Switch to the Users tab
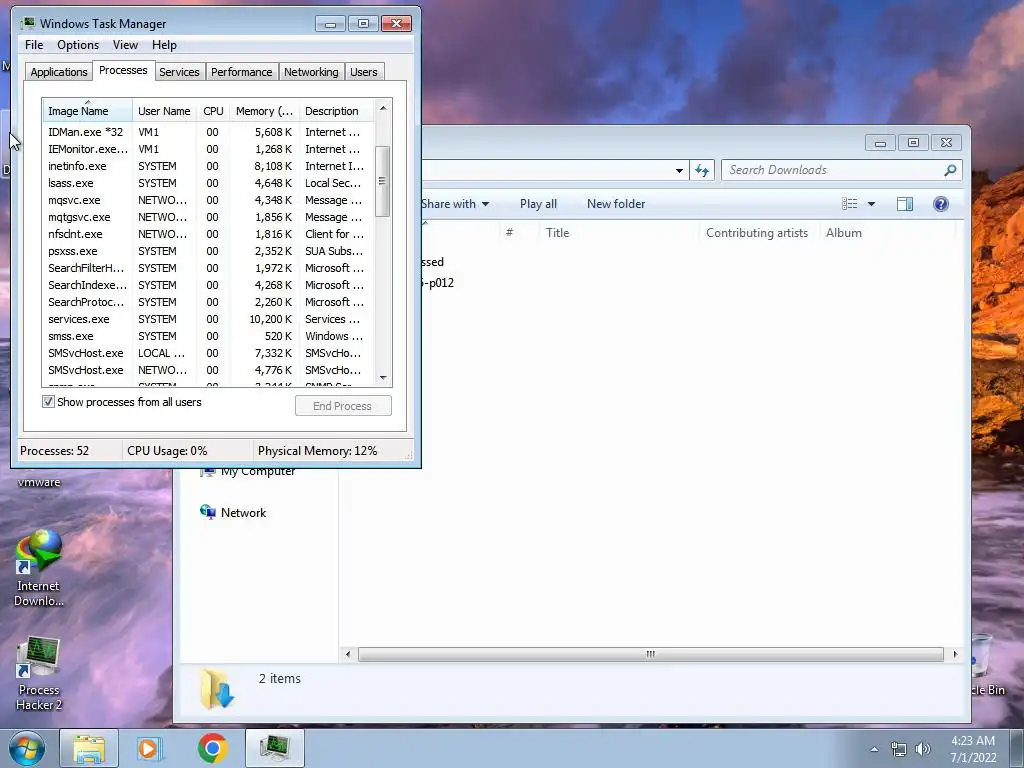Screen dimensions: 1024x768 [x=364, y=72]
